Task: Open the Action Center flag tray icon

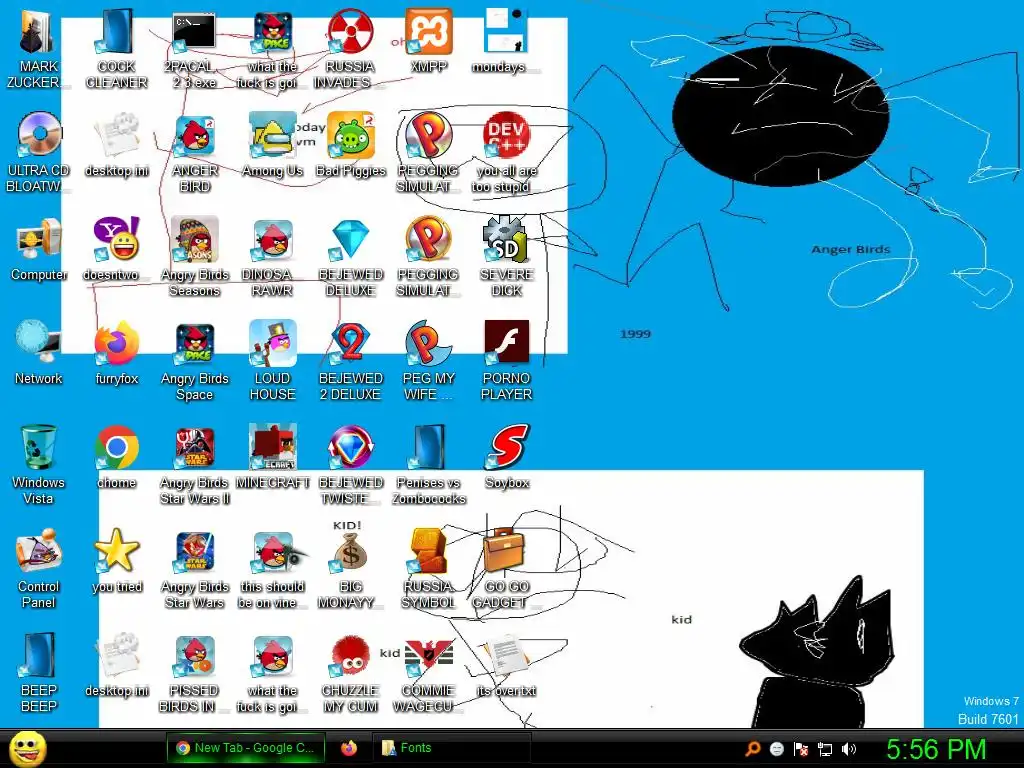Action: 801,748
